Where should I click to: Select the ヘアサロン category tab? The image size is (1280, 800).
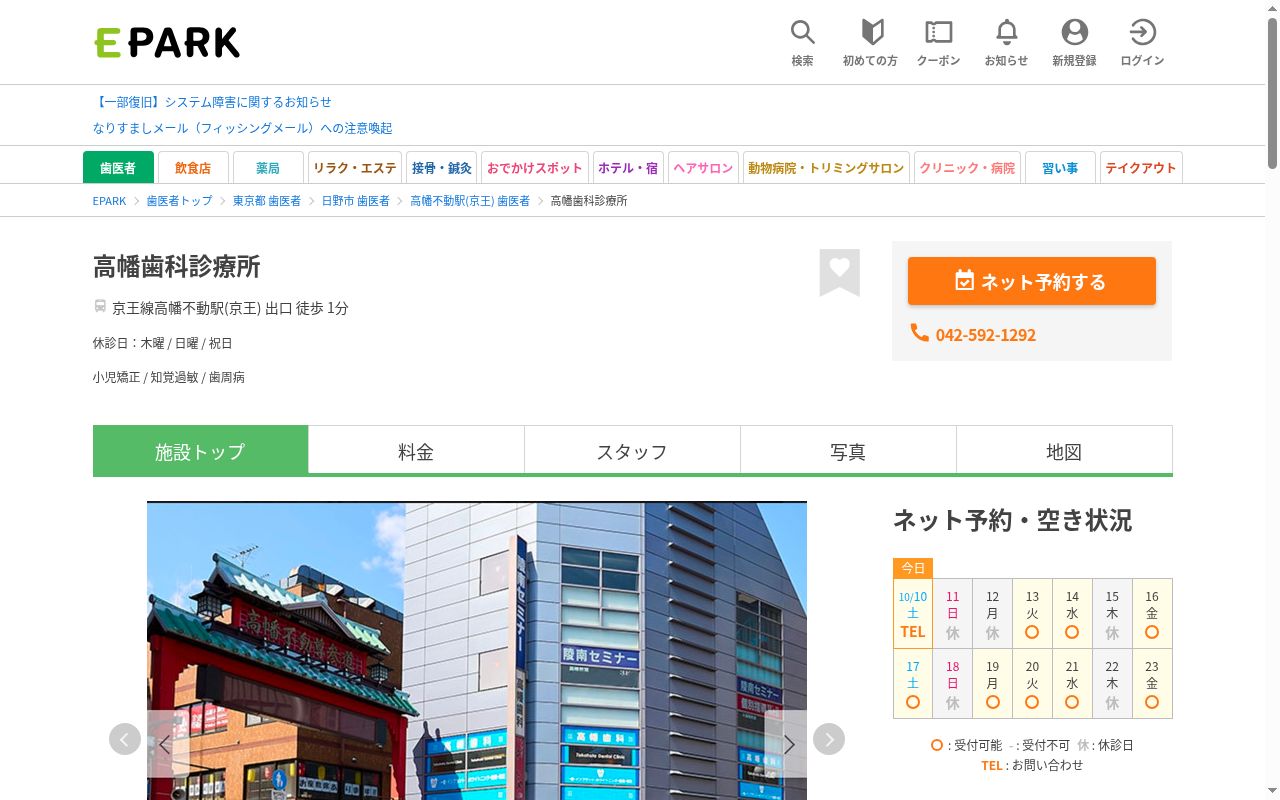tap(703, 168)
